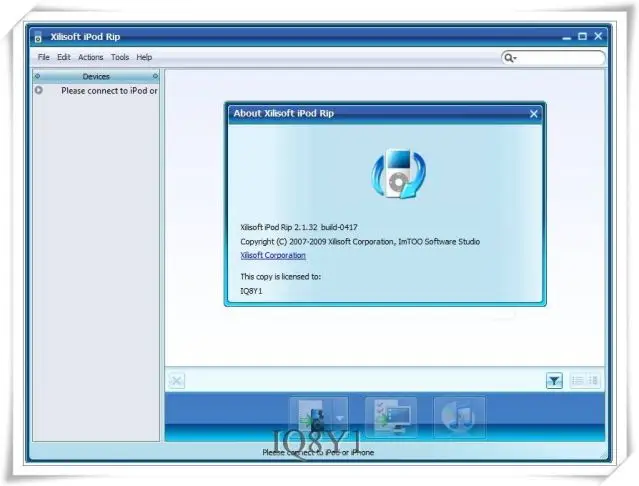This screenshot has width=639, height=486.
Task: Click the Devices panel header
Action: [96, 76]
